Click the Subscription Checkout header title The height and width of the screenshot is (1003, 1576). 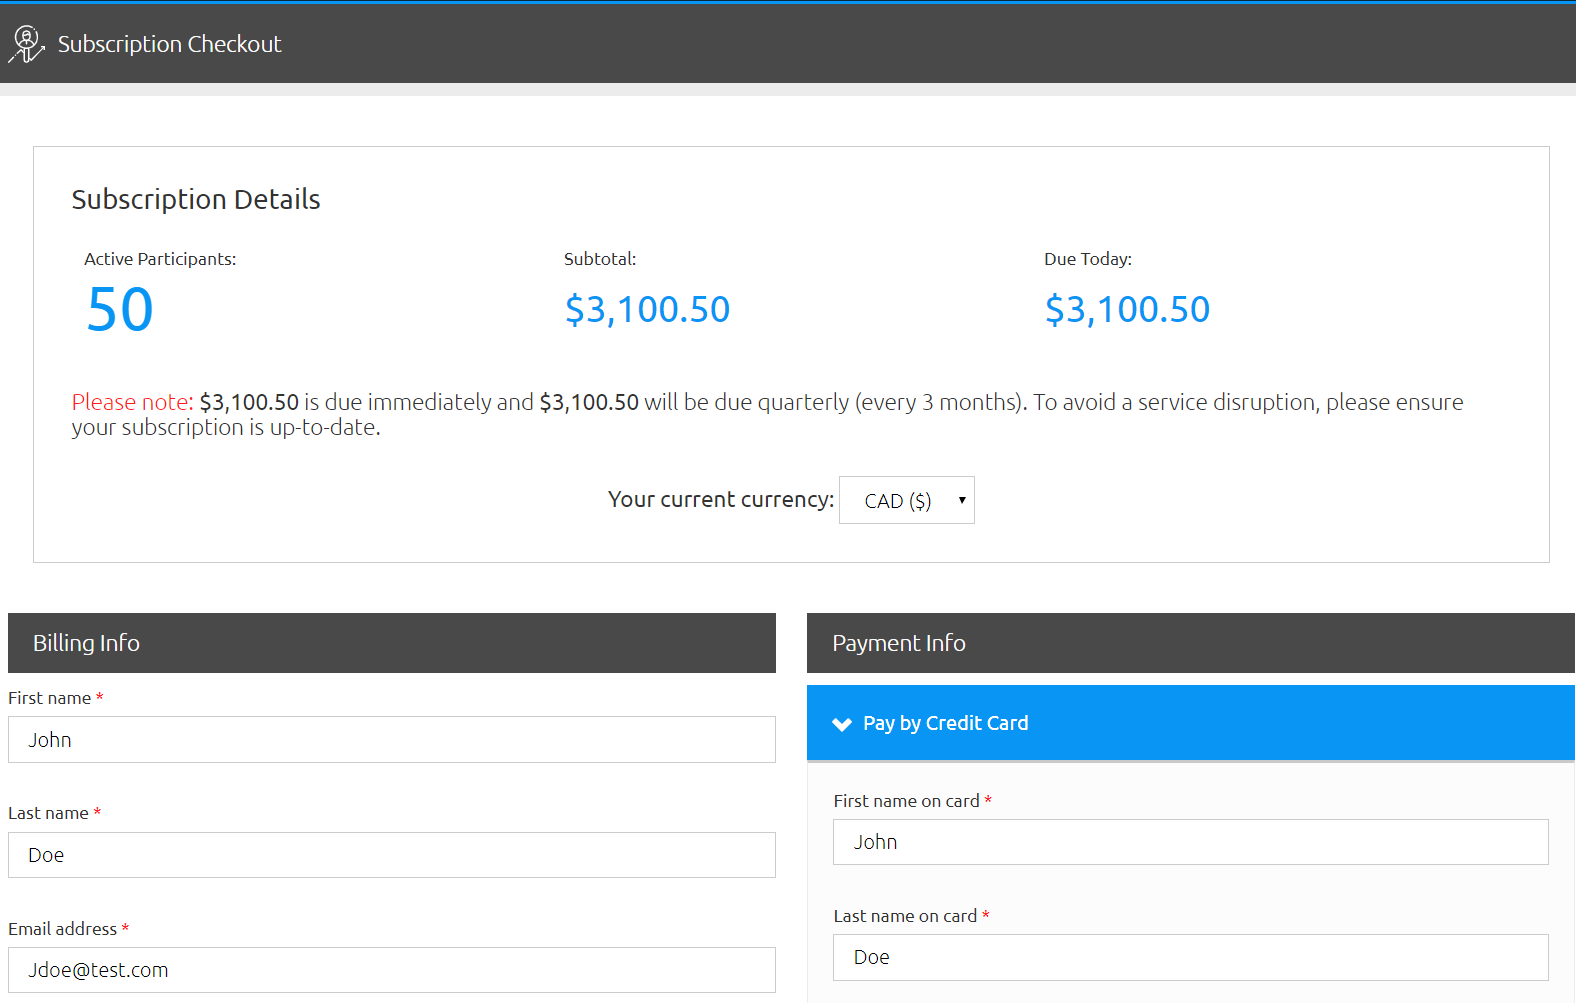coord(169,44)
